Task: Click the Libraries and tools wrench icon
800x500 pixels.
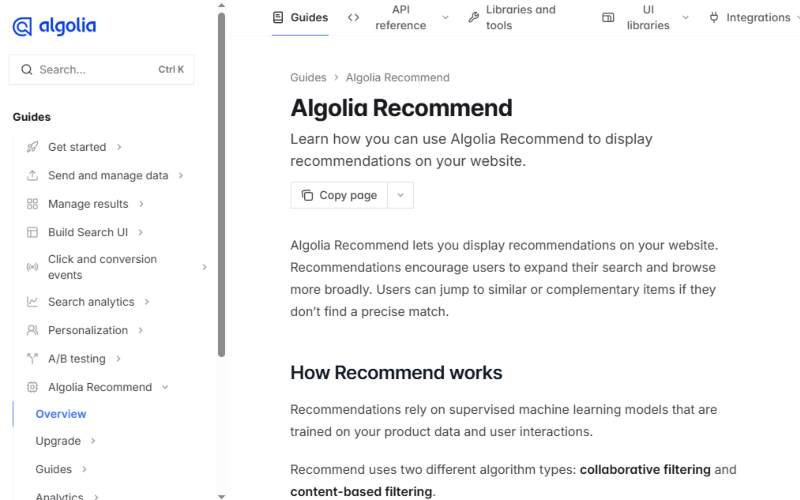Action: tap(473, 17)
